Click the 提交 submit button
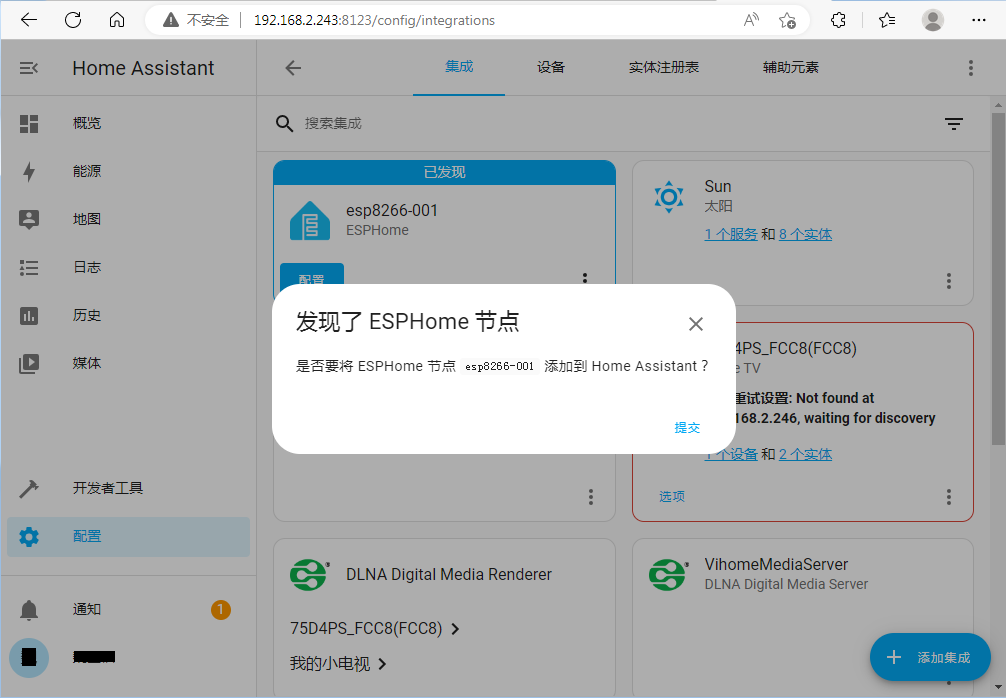The image size is (1006, 698). (x=687, y=427)
